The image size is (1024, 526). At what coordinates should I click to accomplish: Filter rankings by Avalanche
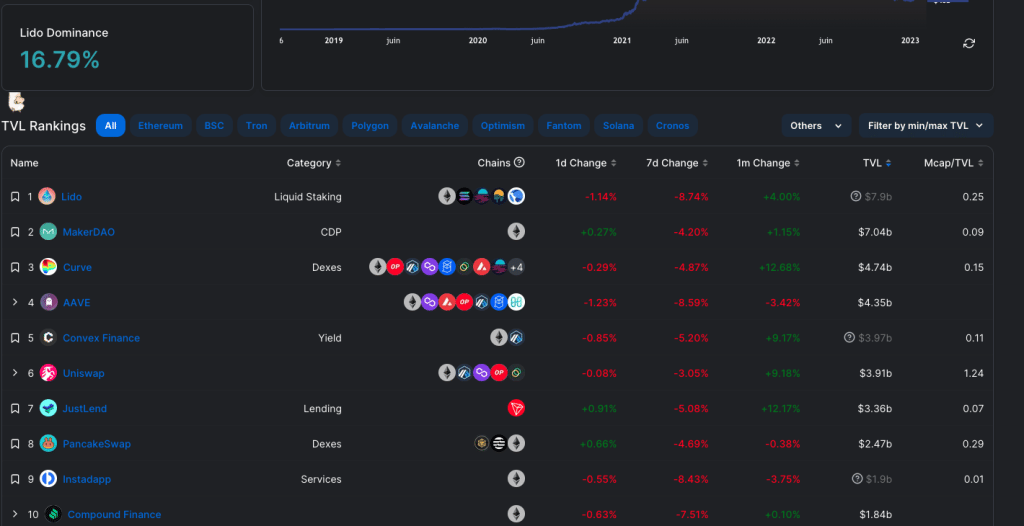click(x=434, y=125)
